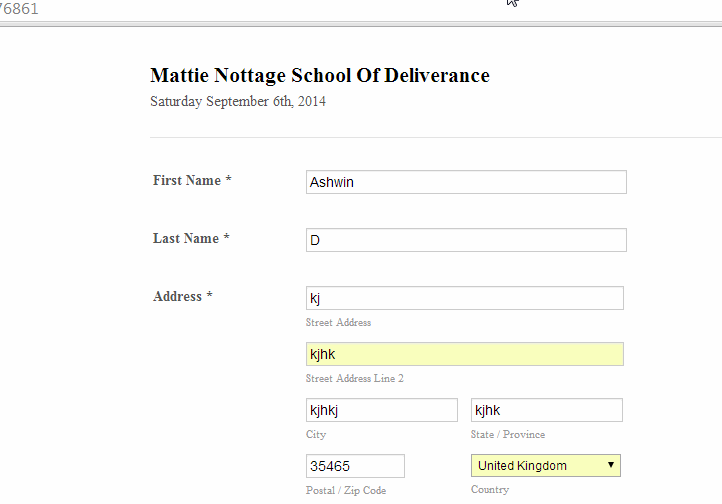
Task: Click the Street Address Line 2 caption
Action: coord(354,379)
